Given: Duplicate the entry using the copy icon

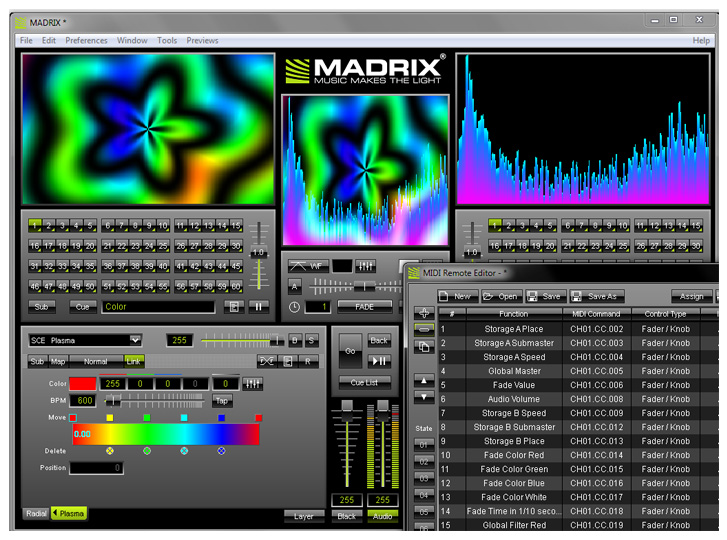Looking at the screenshot, I should click(x=424, y=347).
